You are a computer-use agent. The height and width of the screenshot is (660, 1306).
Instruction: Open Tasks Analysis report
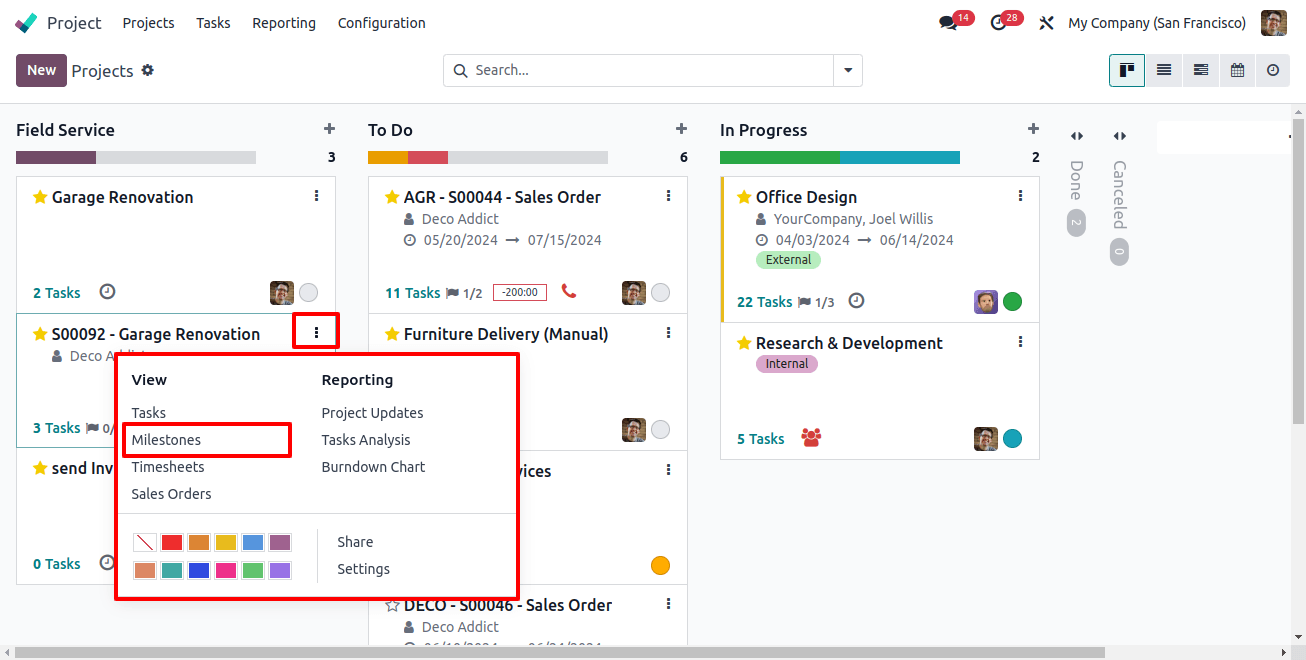pos(366,440)
